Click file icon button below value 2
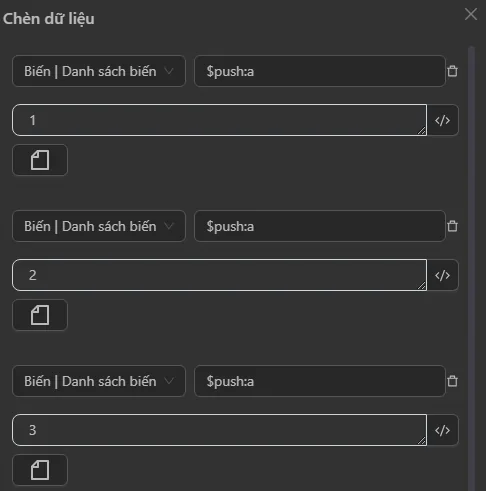 tap(40, 315)
